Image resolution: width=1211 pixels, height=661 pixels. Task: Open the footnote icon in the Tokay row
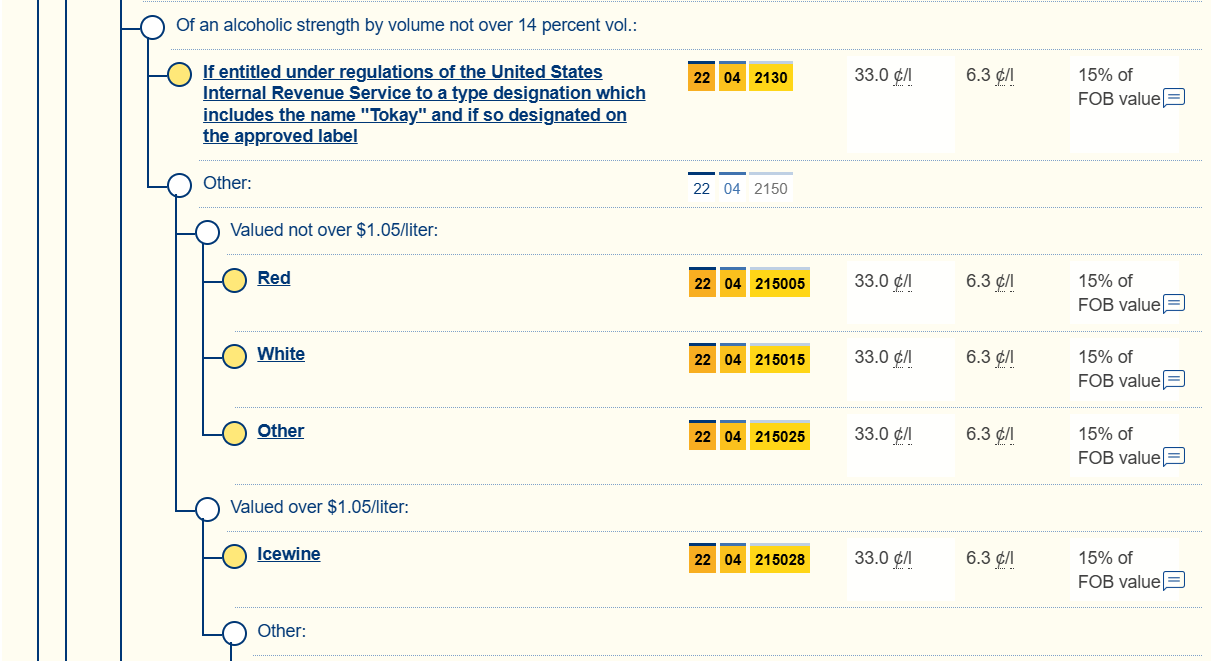click(1174, 98)
